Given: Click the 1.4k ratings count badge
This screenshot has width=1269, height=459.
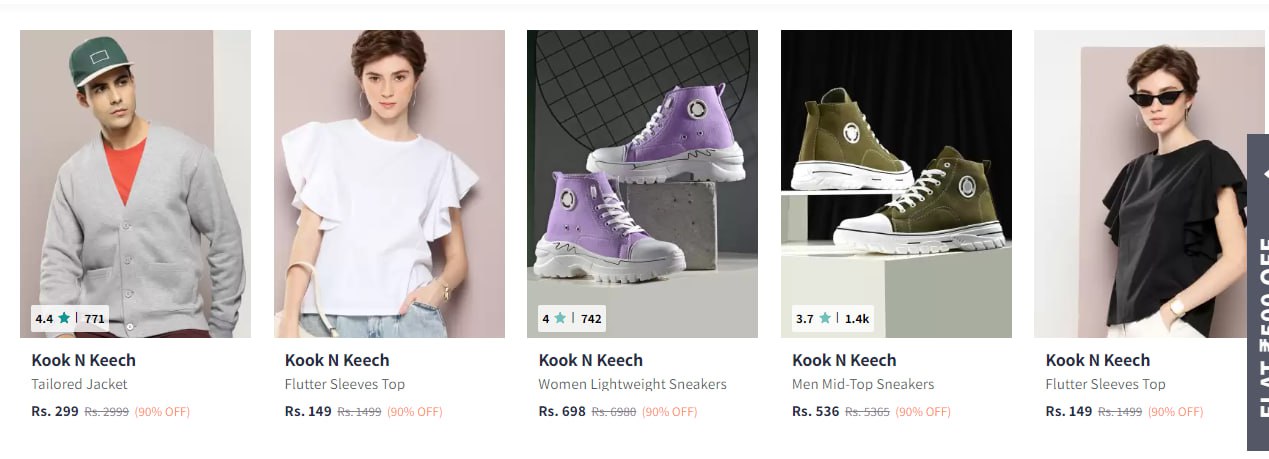Looking at the screenshot, I should [x=857, y=319].
